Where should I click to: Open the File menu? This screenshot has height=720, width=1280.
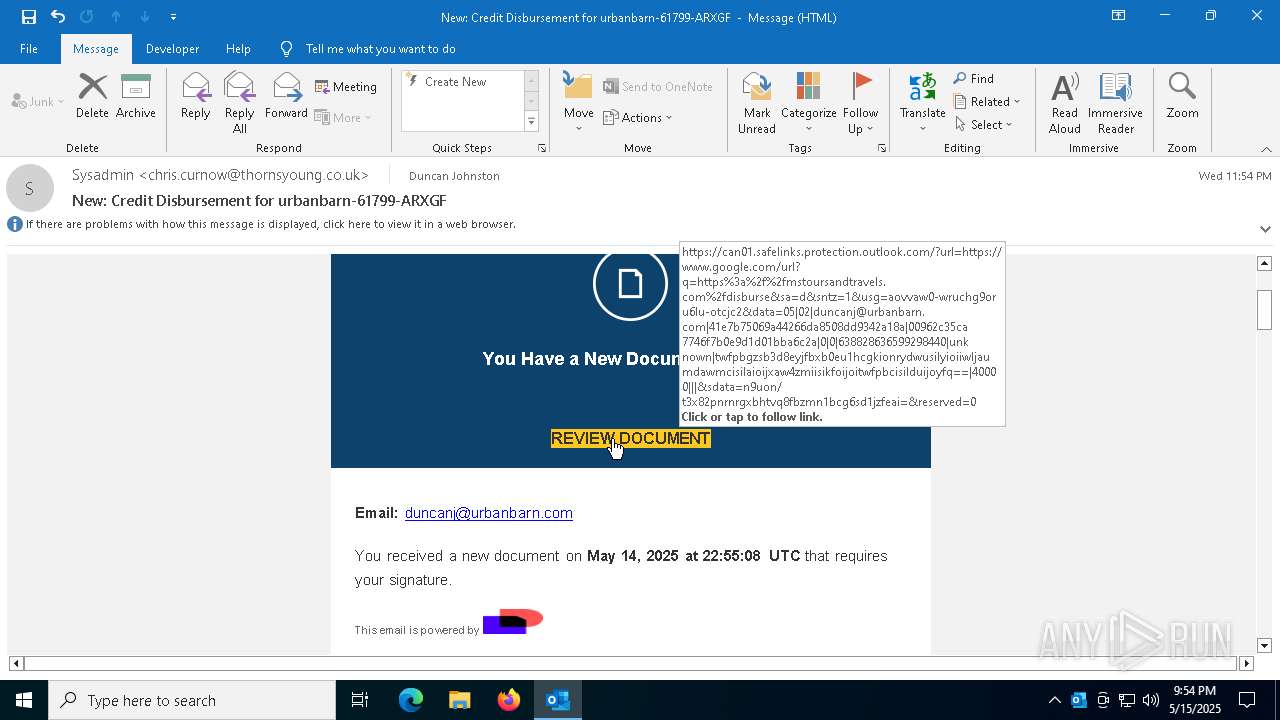click(29, 49)
